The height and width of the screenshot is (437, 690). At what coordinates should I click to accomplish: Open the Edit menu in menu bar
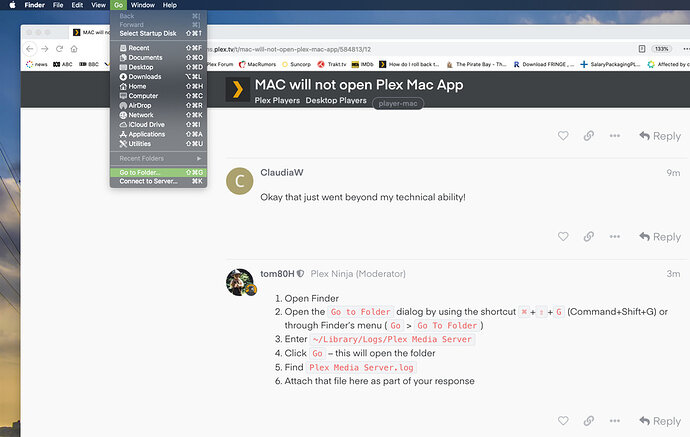click(x=77, y=5)
